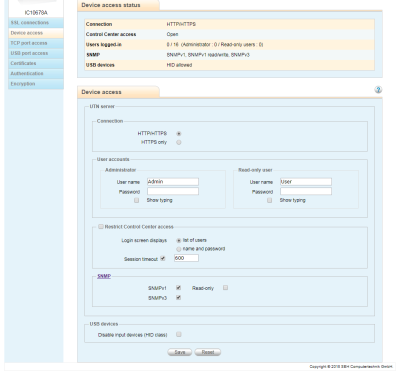Choose 'name and password' login display
400x371 pixels.
tap(179, 249)
